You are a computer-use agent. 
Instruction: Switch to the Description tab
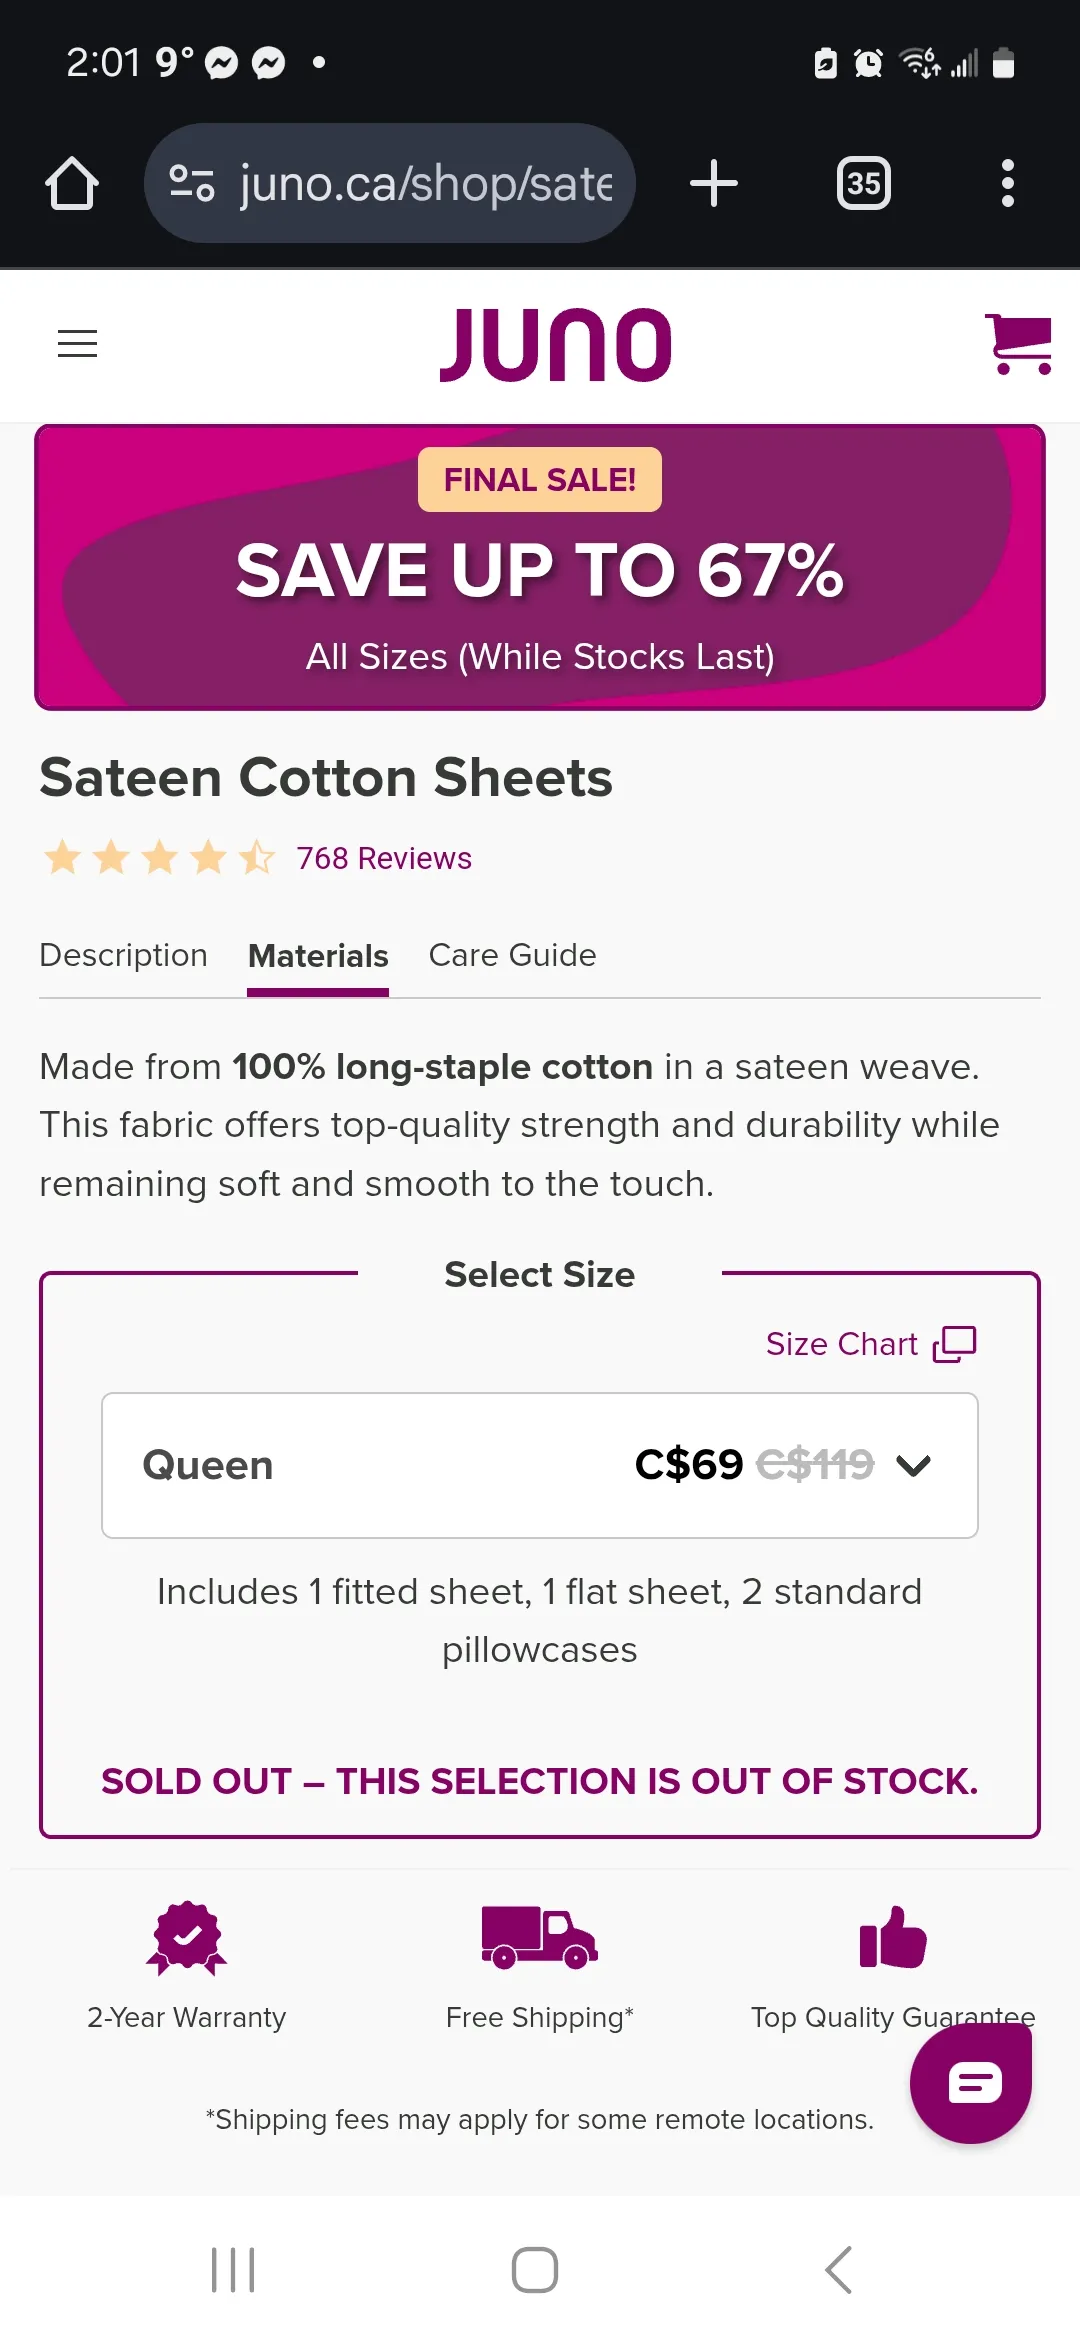coord(124,956)
